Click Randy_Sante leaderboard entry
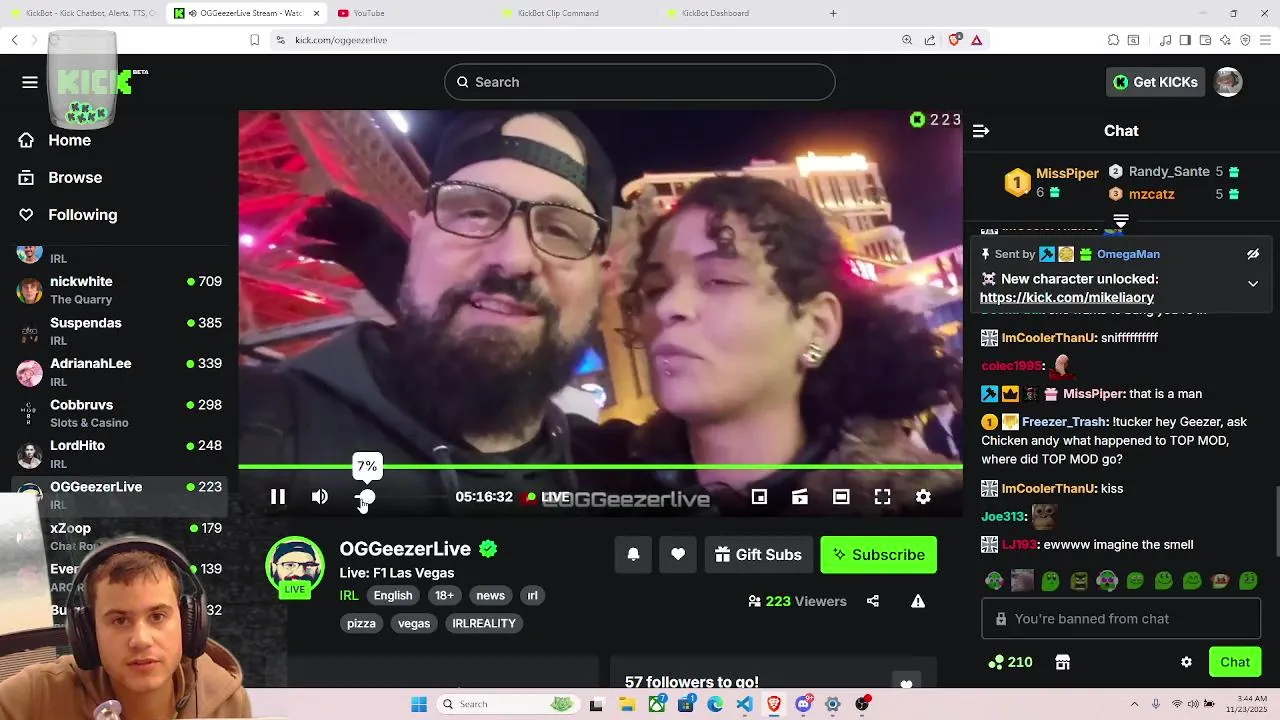The width and height of the screenshot is (1280, 720). pos(1174,172)
